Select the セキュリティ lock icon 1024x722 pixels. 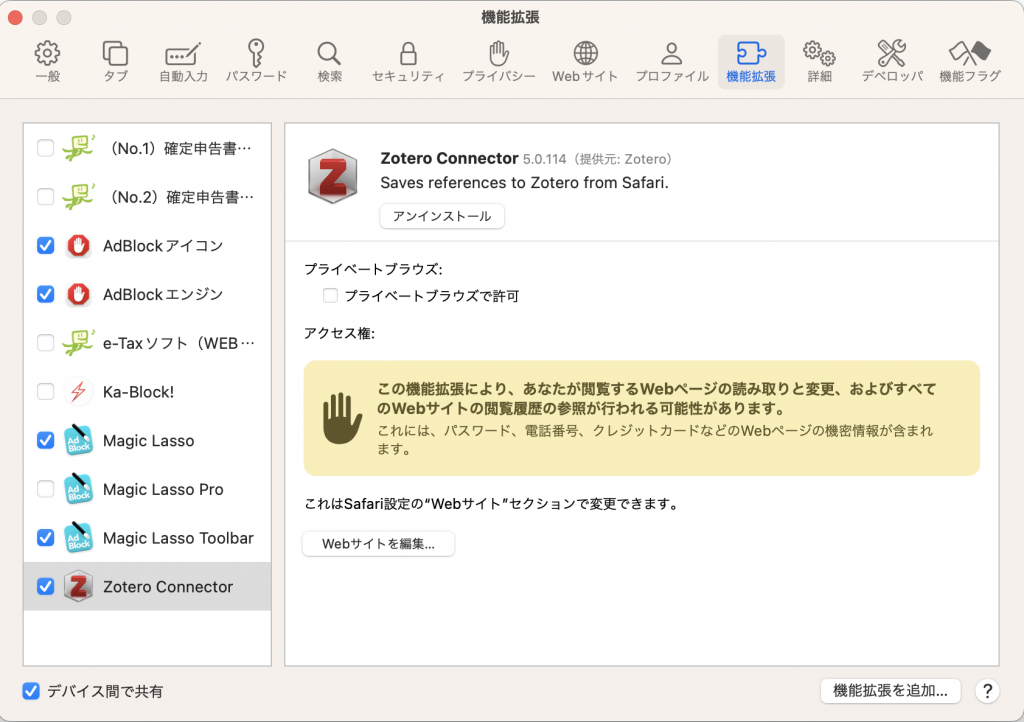click(x=408, y=62)
